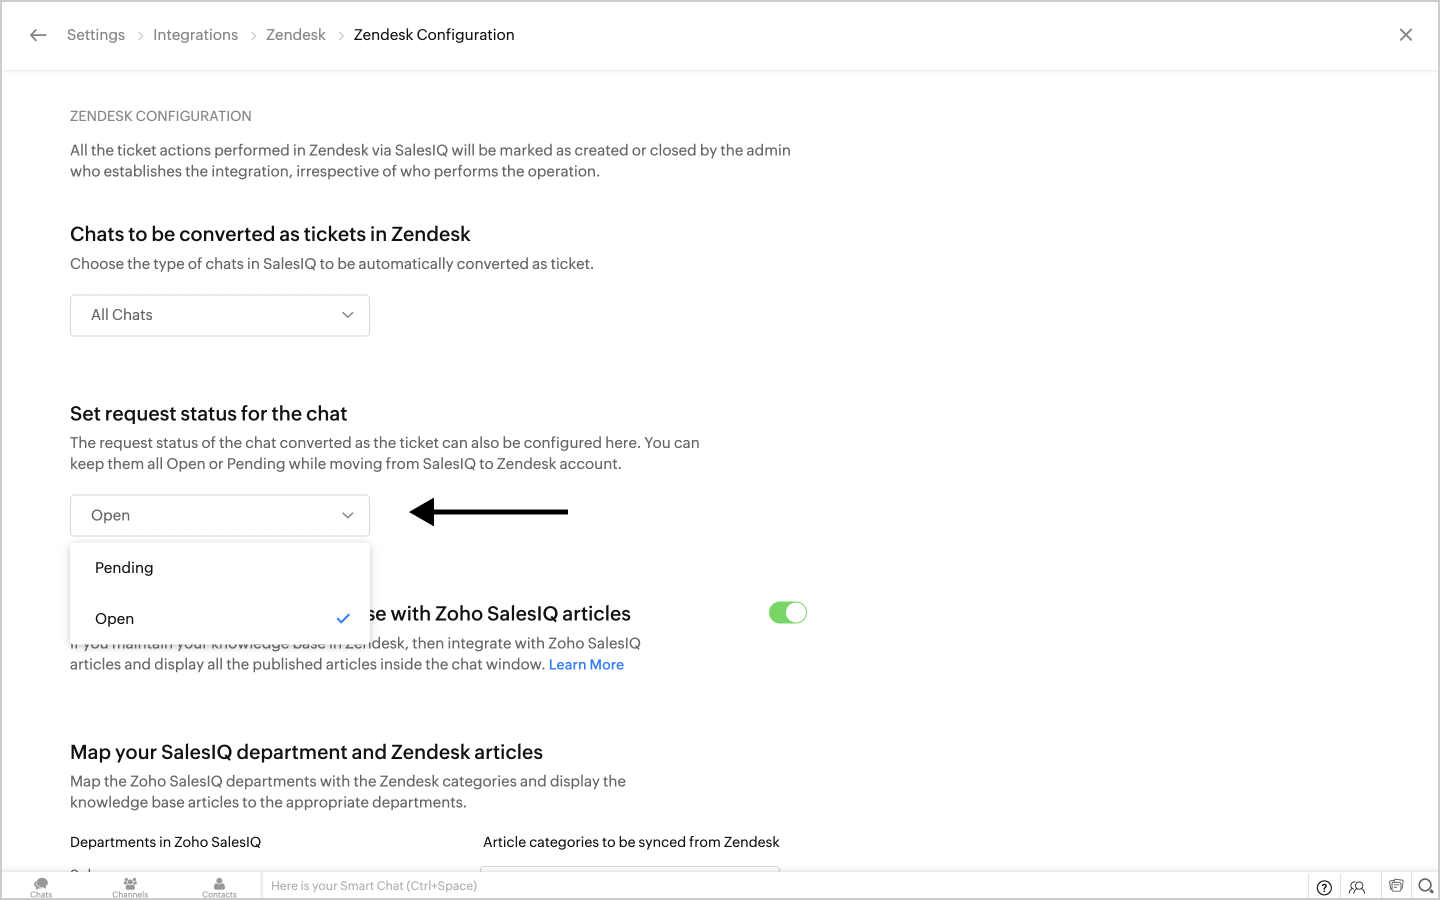Open the Learn More link
This screenshot has height=900, width=1440.
tap(586, 665)
